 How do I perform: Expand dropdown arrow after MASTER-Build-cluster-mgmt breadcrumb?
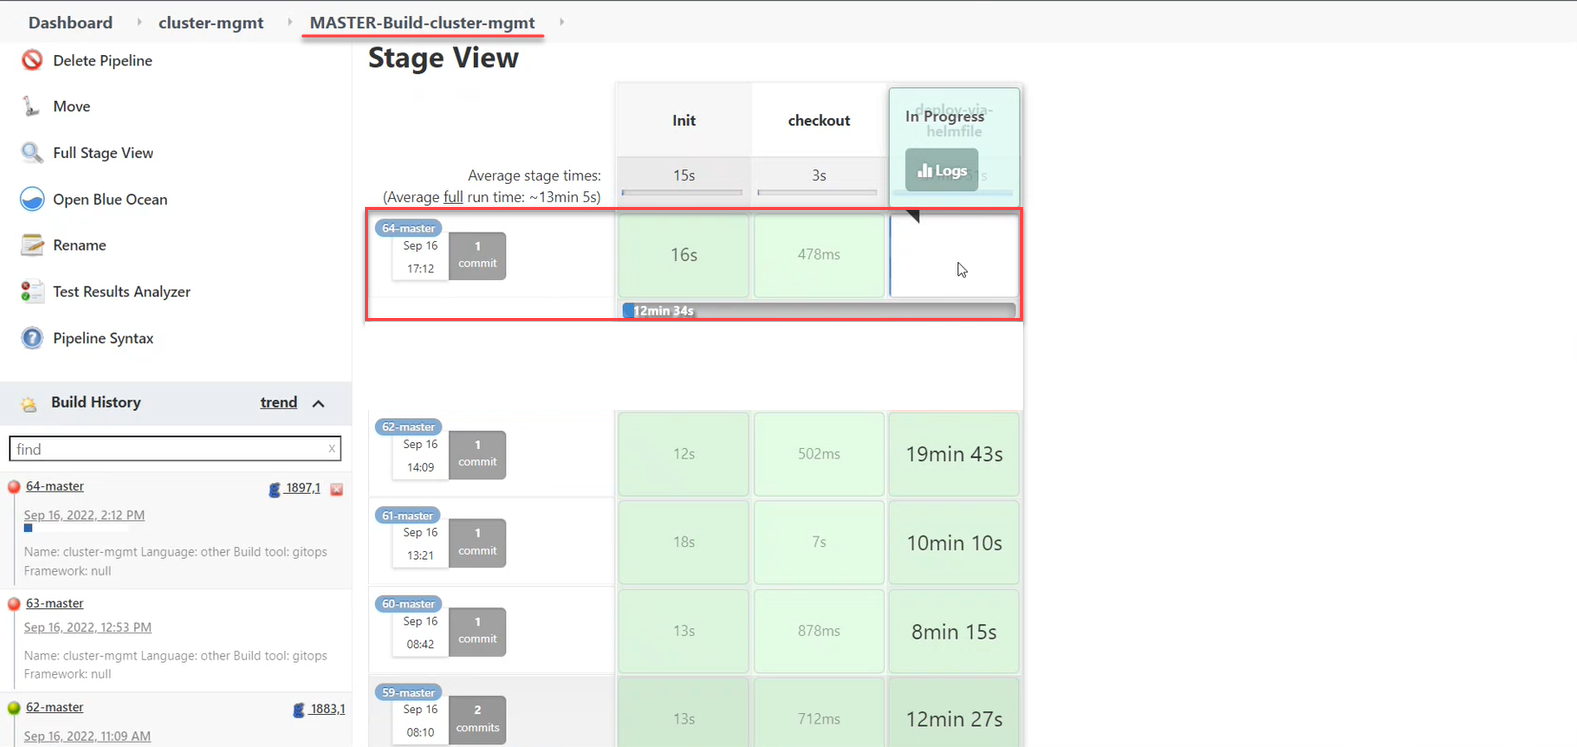[561, 22]
